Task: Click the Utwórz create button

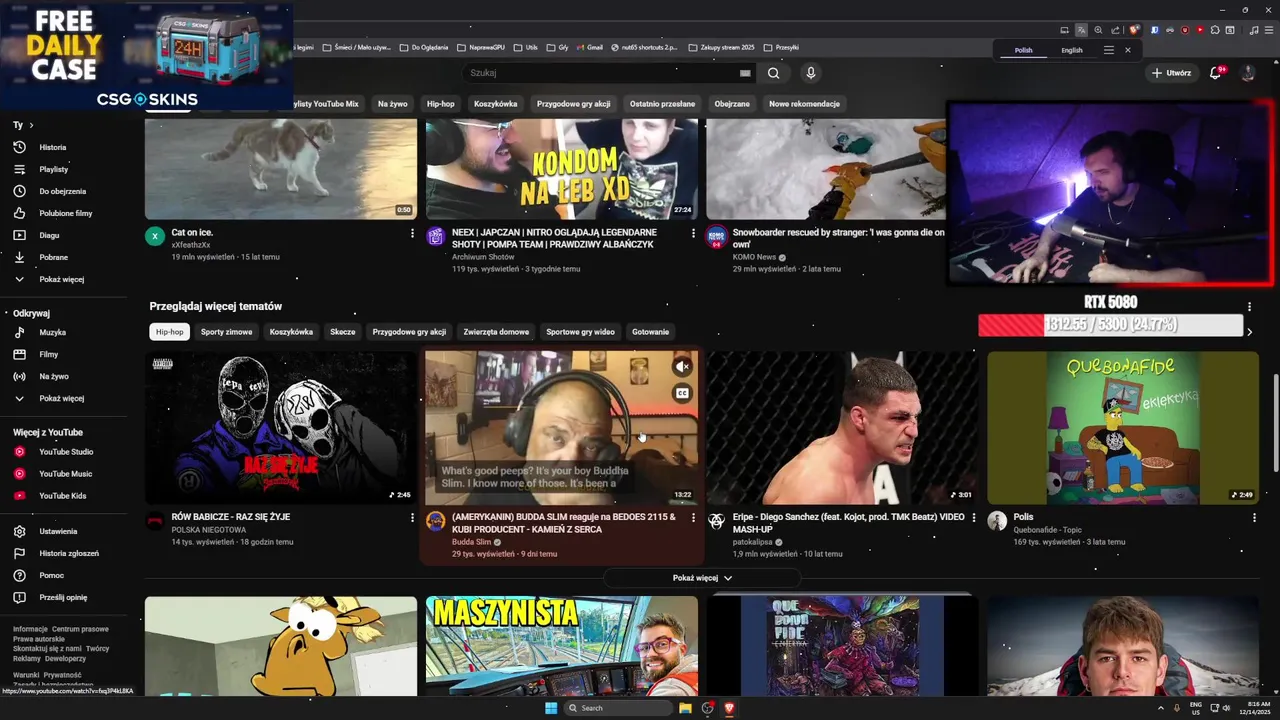Action: click(x=1171, y=73)
